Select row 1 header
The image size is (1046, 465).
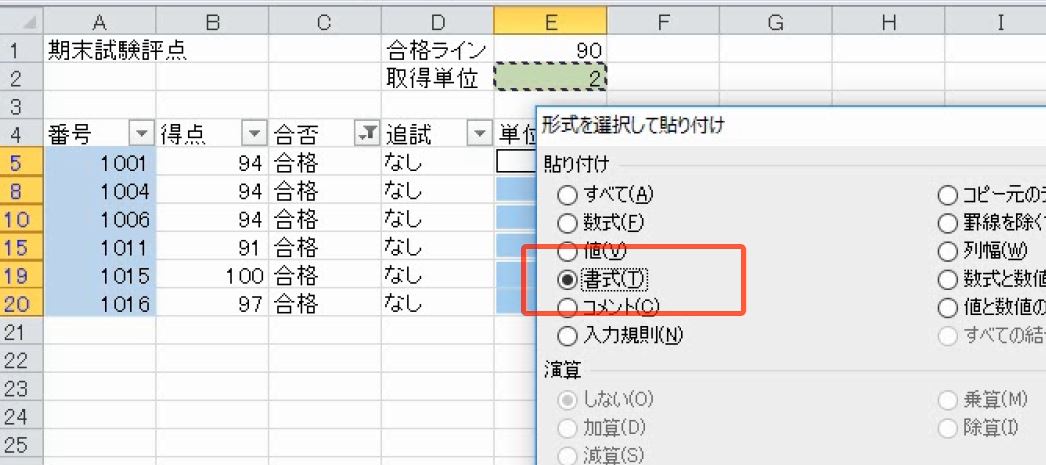point(21,50)
